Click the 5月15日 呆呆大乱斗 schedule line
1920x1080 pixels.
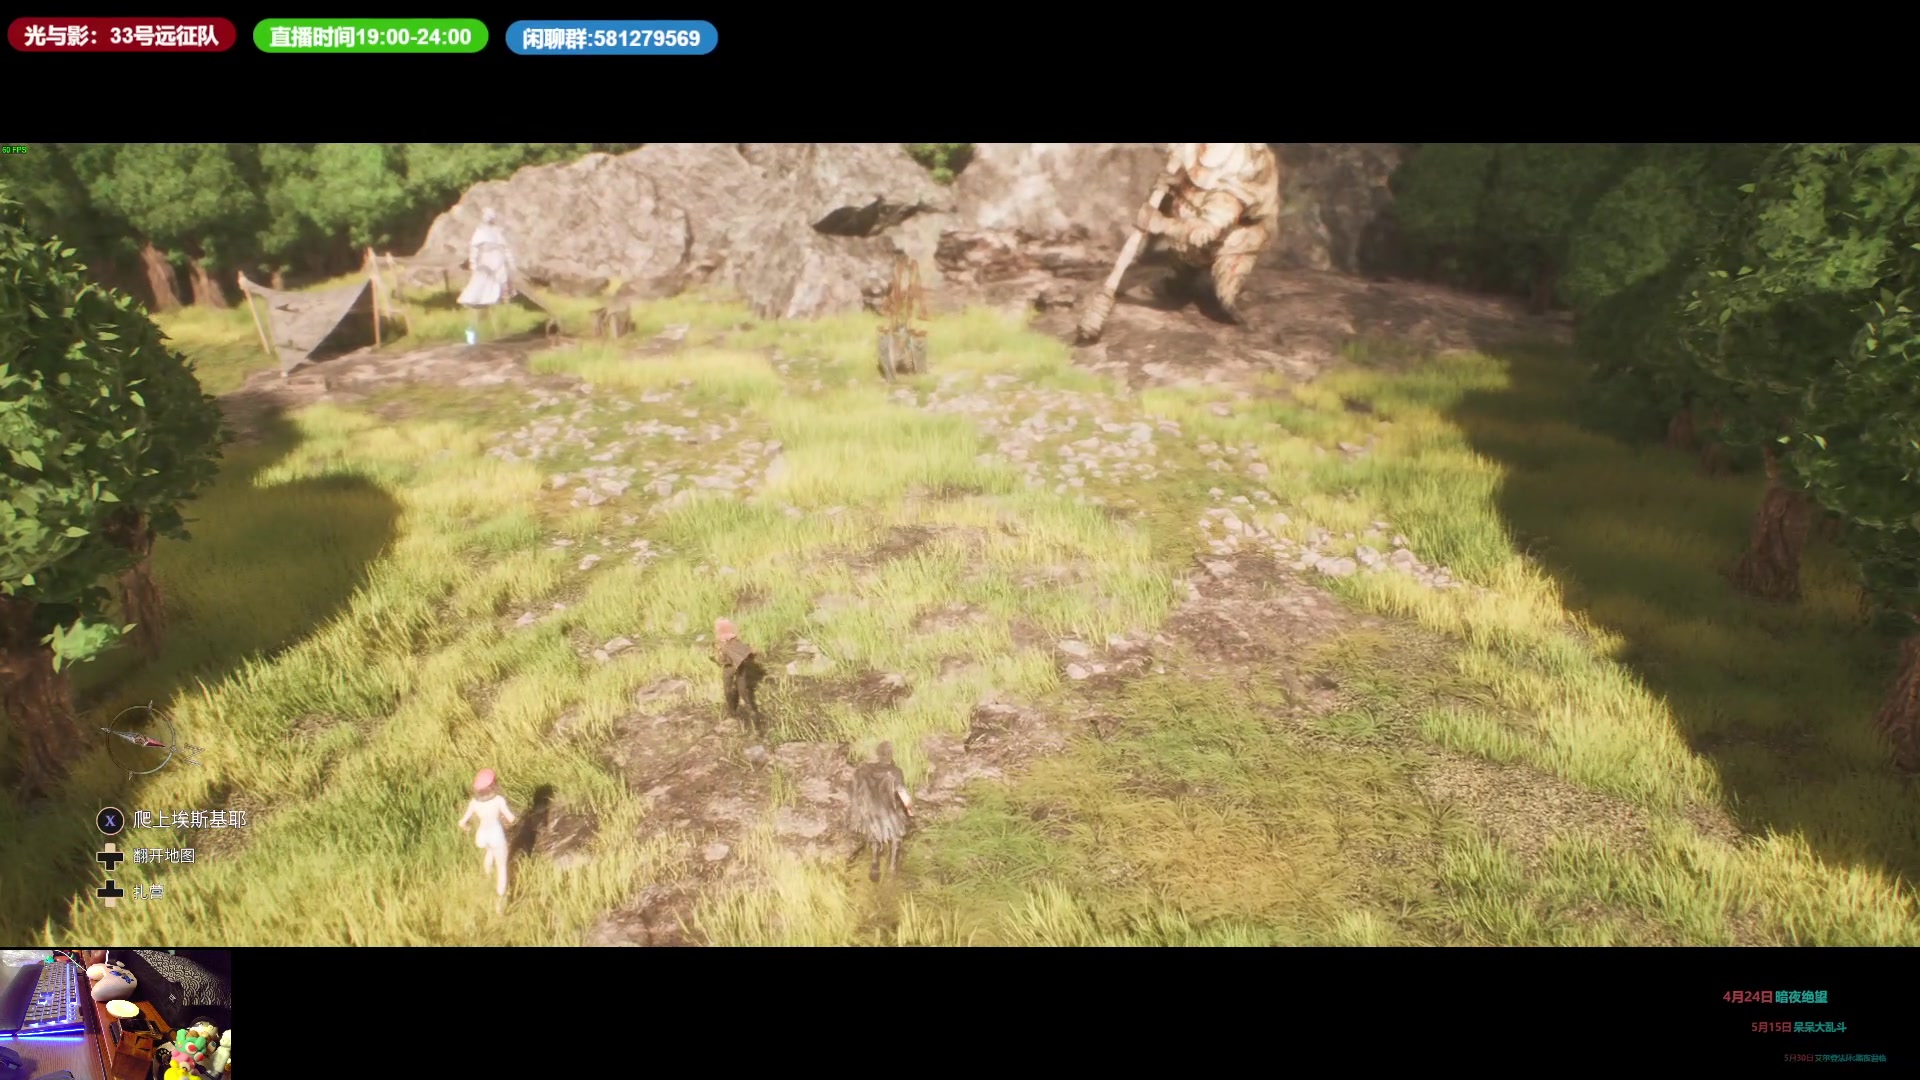pos(1799,1027)
